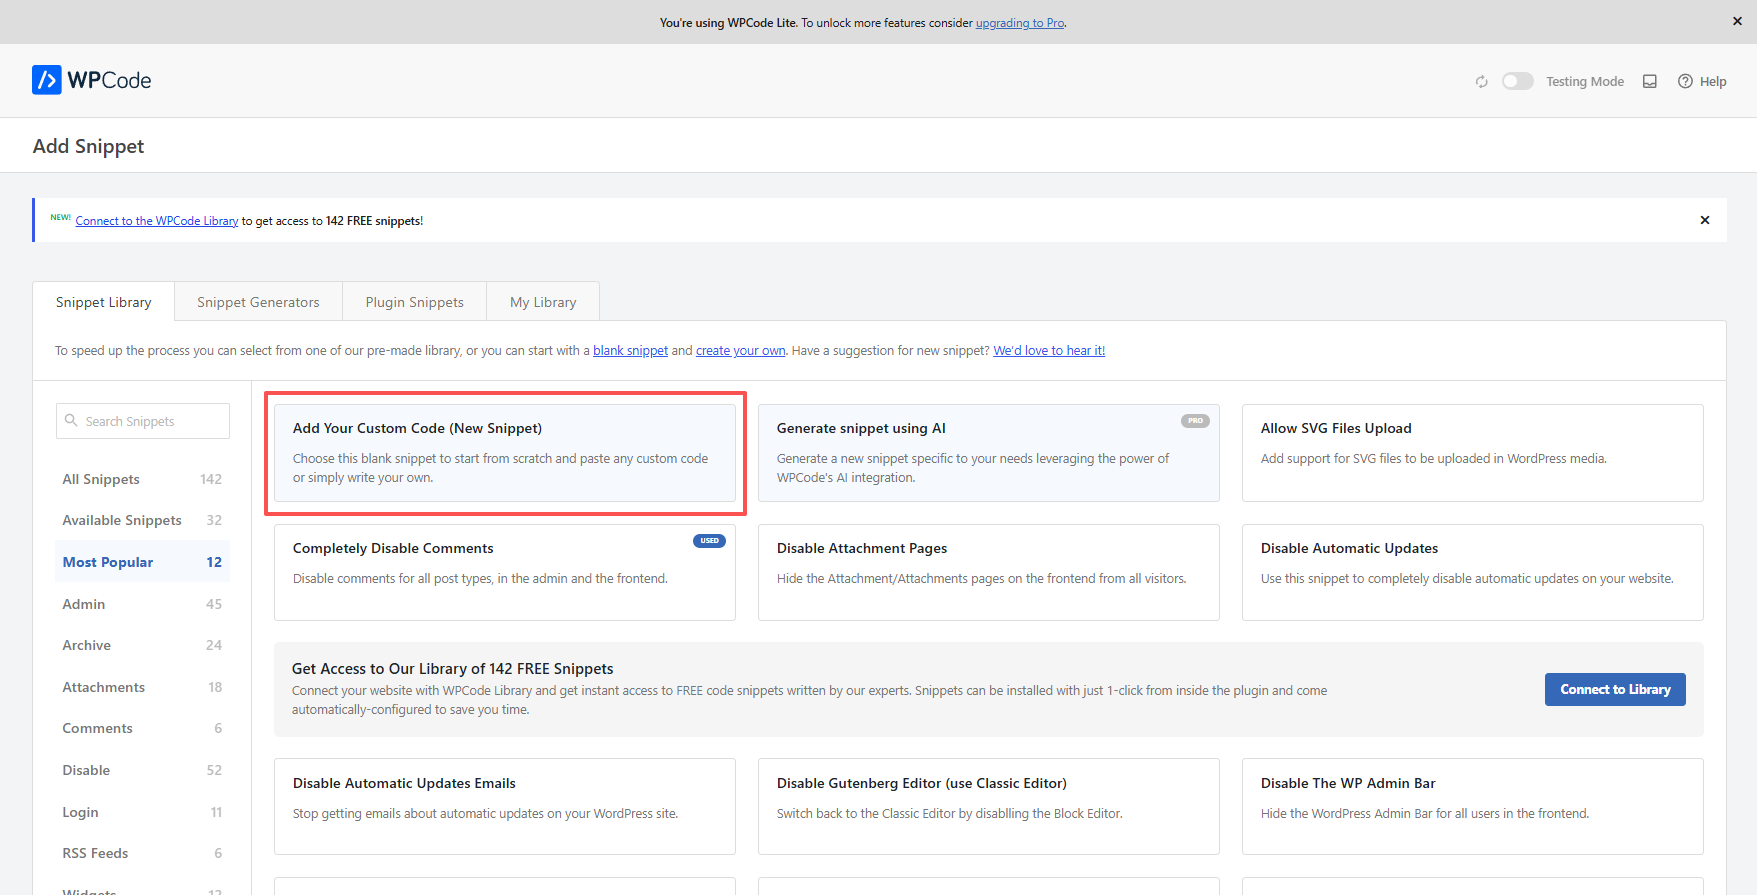Screen dimensions: 1757x895
Task: Show Admin category snippets
Action: click(142, 604)
